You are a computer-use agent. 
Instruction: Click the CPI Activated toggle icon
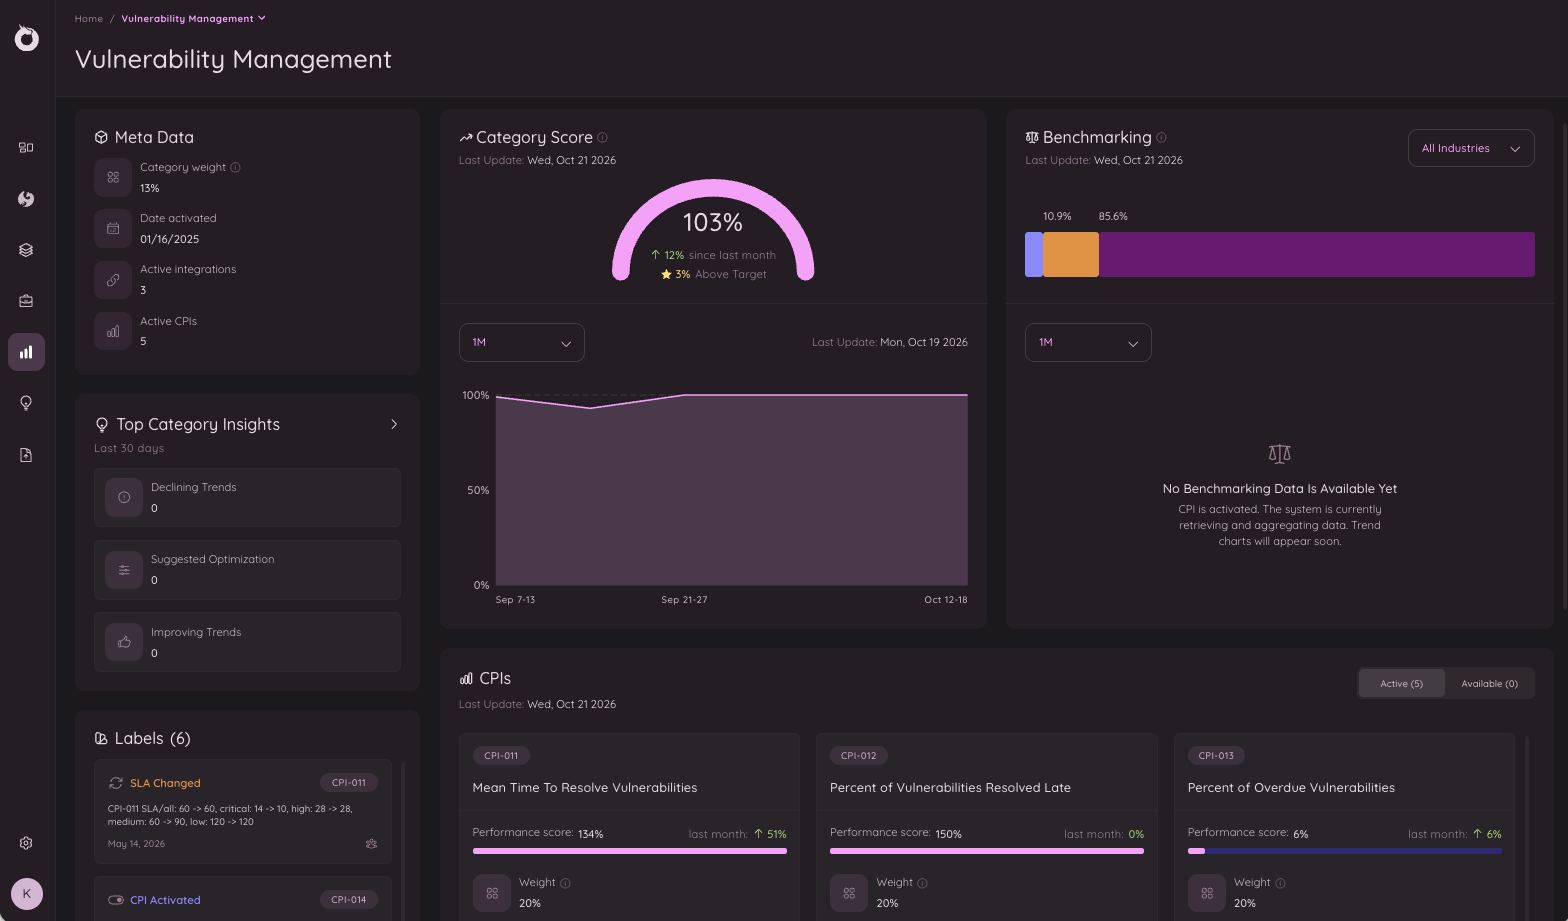116,900
